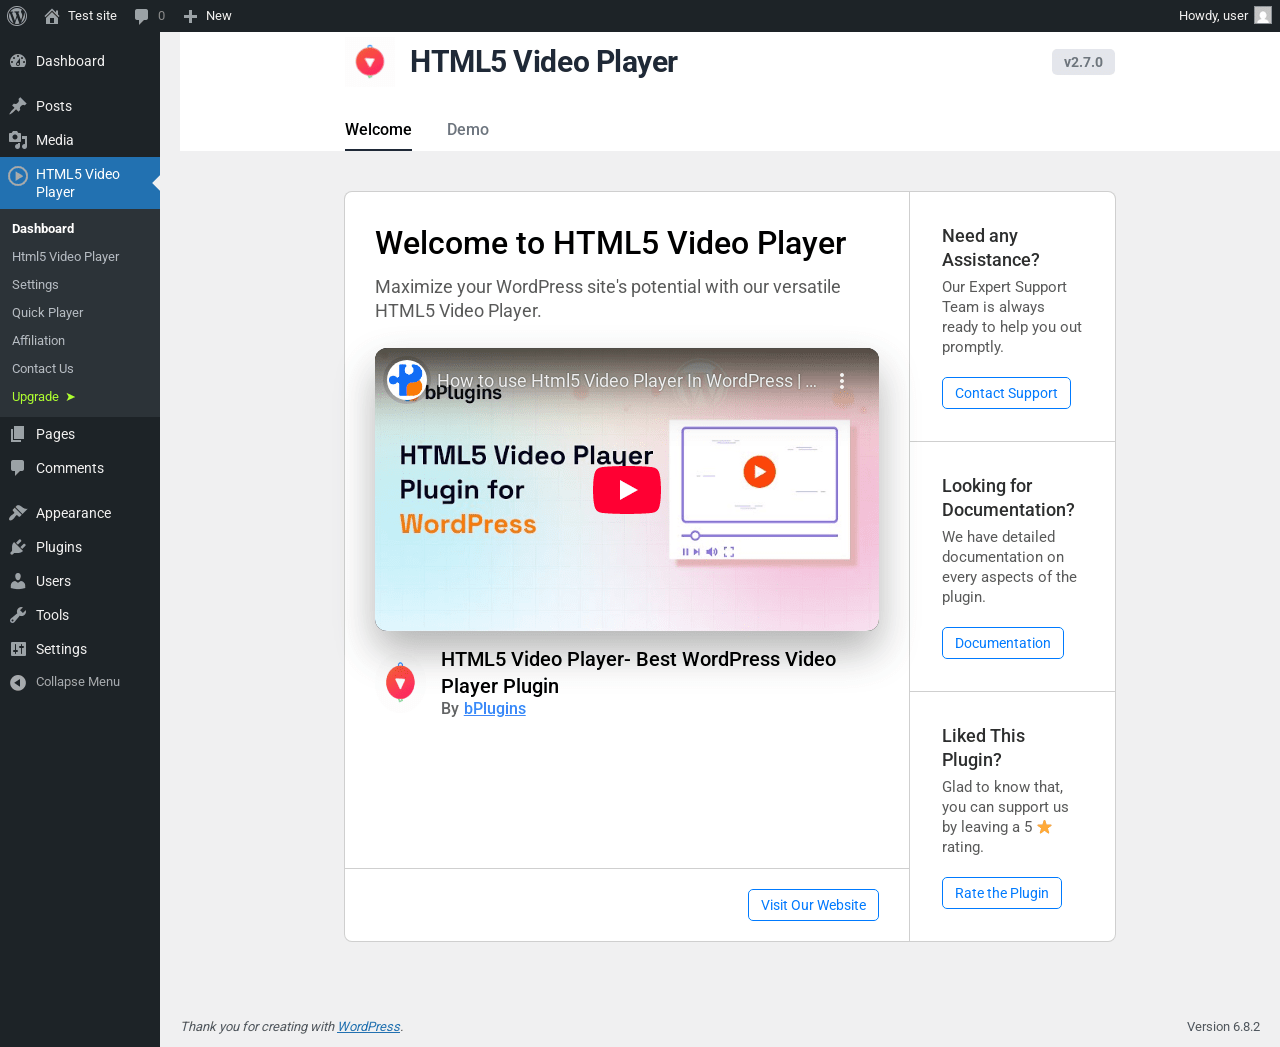Image resolution: width=1280 pixels, height=1047 pixels.
Task: Click the Appearance paintbrush icon
Action: click(18, 513)
